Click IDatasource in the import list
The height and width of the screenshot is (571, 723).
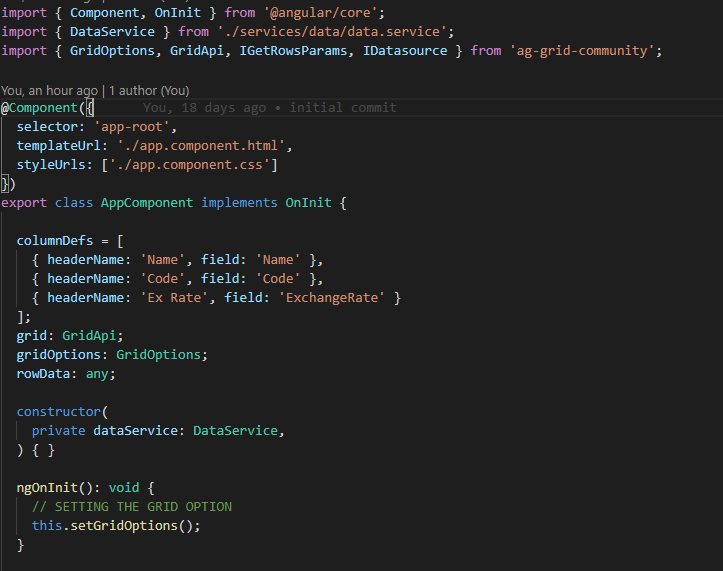pyautogui.click(x=405, y=51)
